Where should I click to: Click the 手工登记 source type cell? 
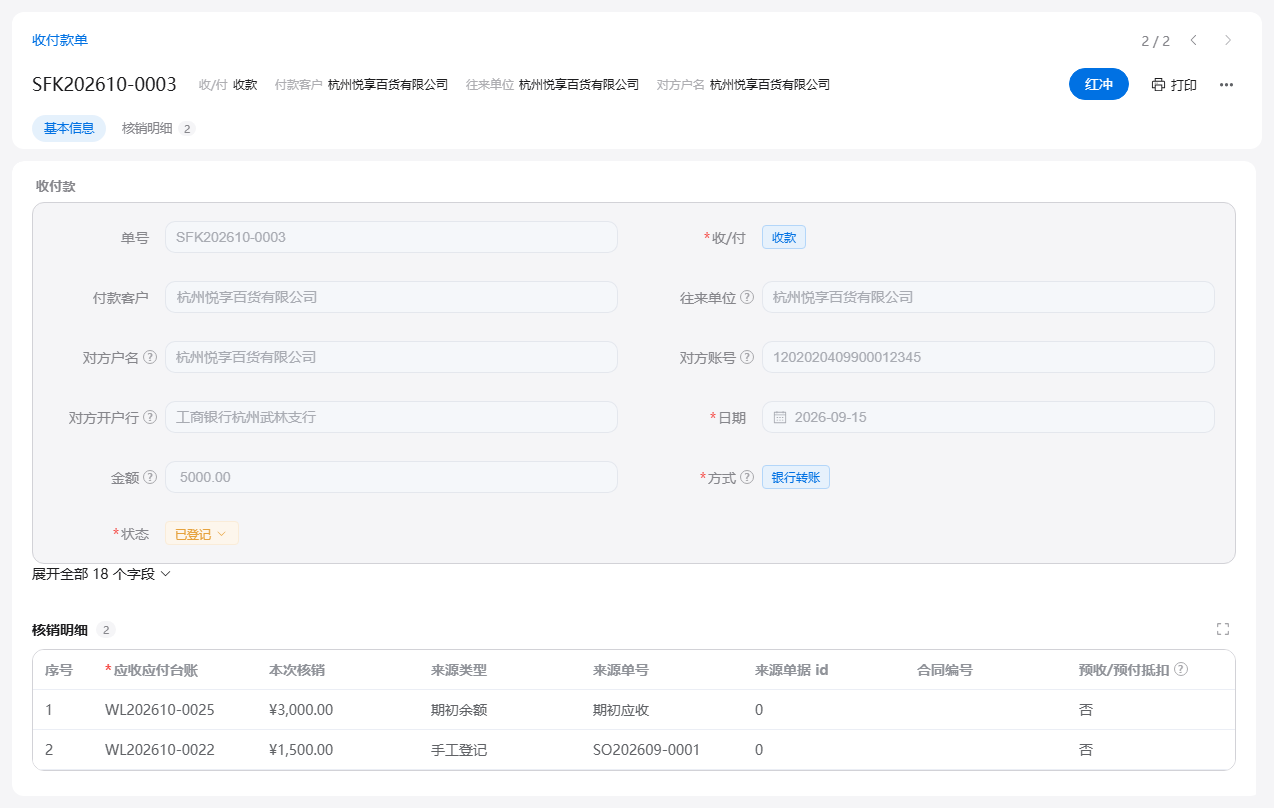pyautogui.click(x=459, y=750)
